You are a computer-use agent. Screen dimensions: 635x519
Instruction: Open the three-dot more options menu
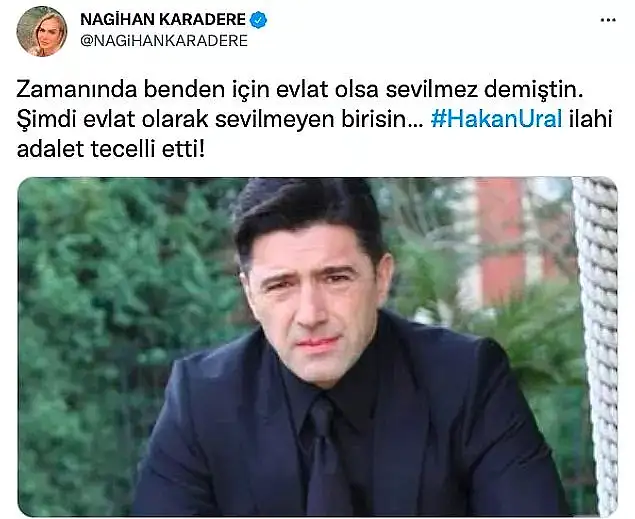click(x=608, y=21)
